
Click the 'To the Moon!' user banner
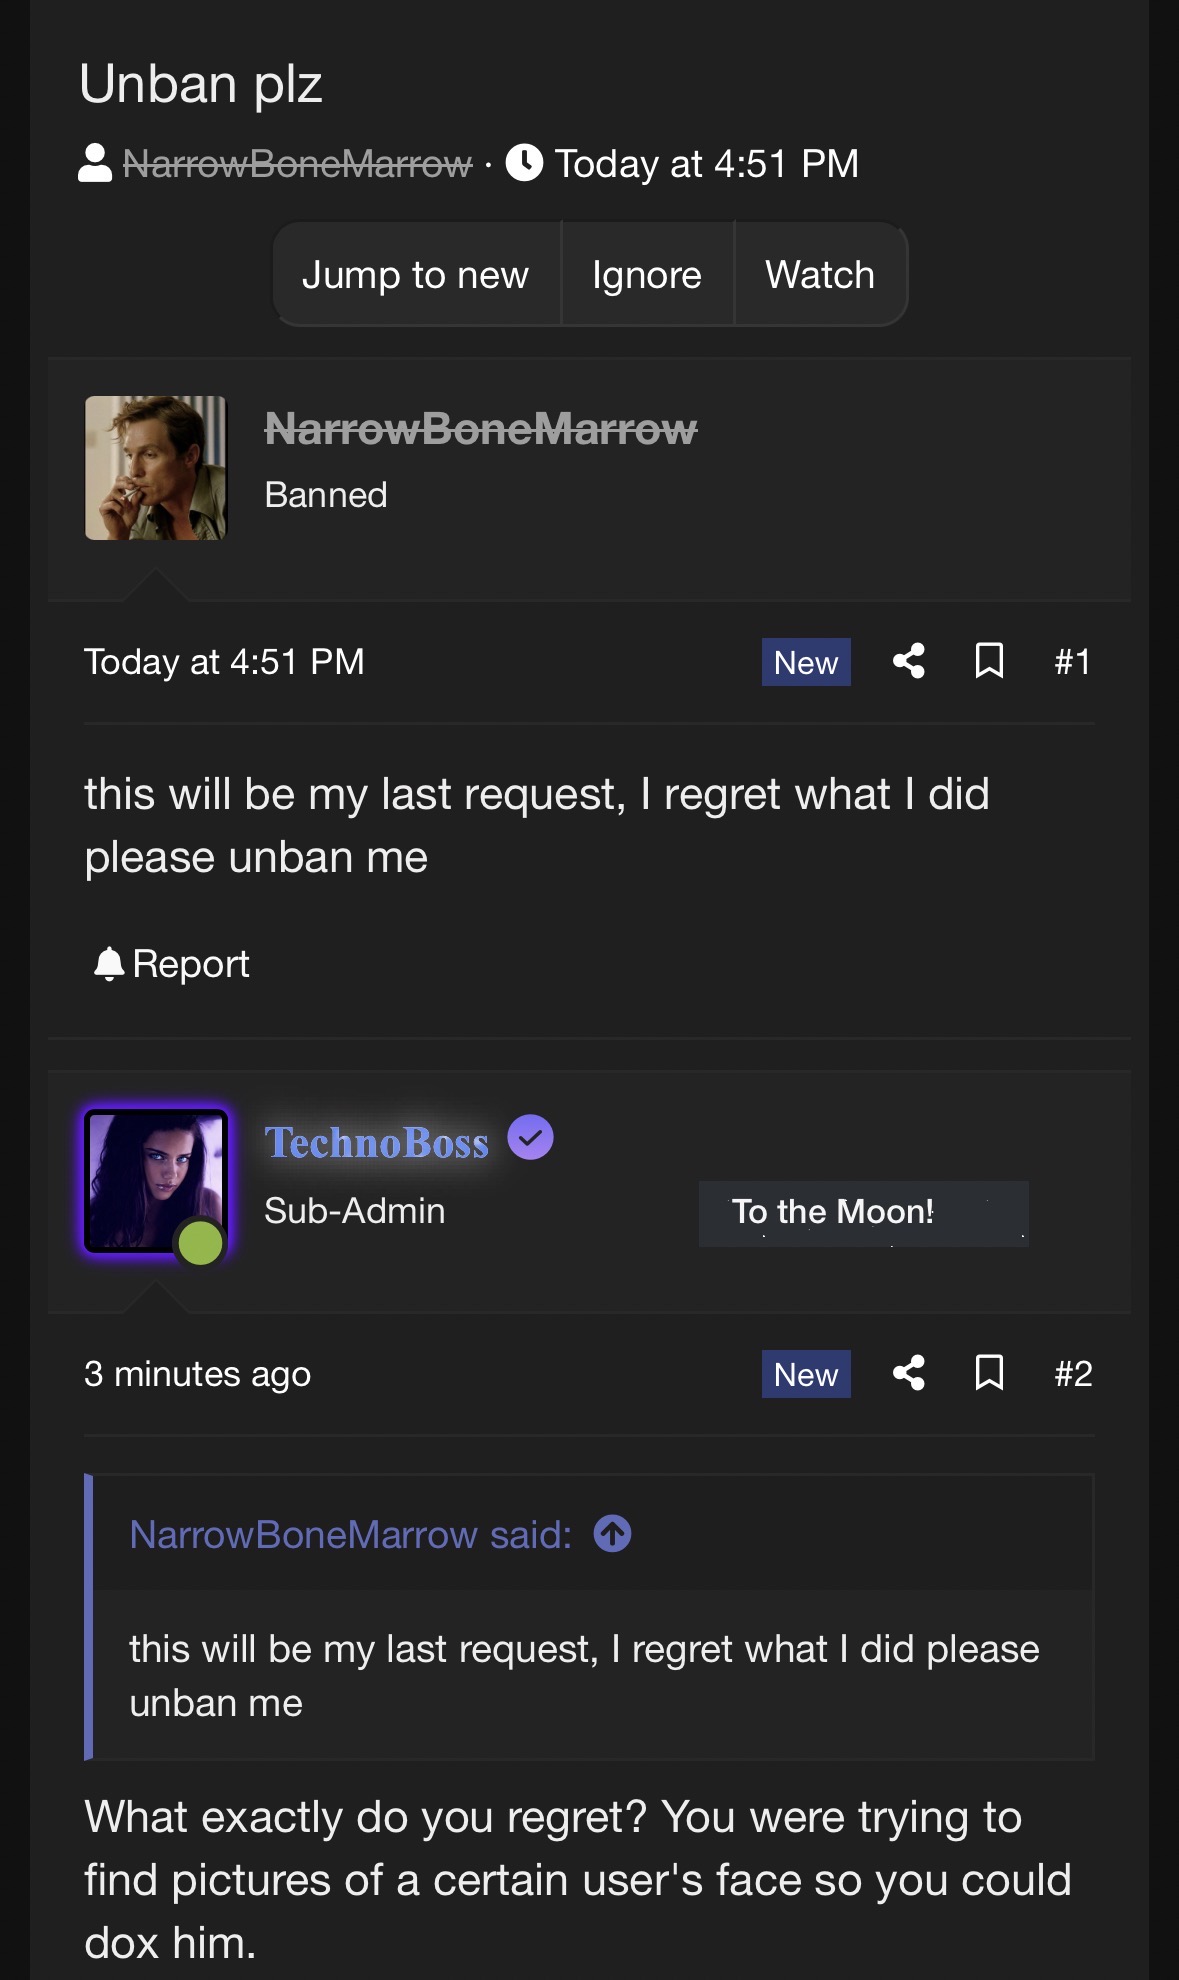862,1213
